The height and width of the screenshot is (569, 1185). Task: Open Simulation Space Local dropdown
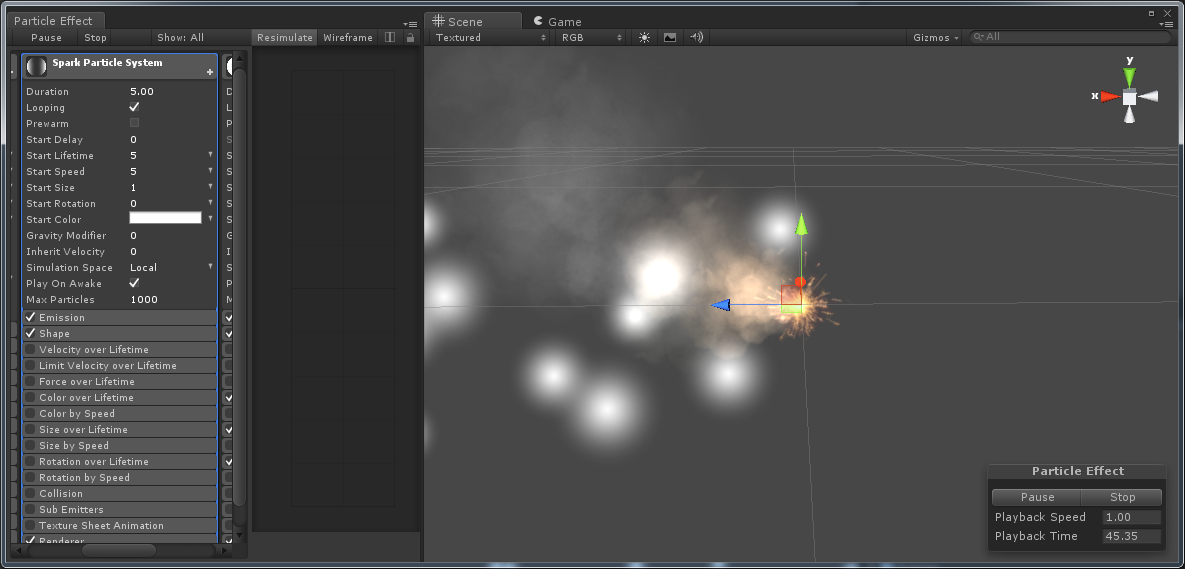click(x=172, y=267)
